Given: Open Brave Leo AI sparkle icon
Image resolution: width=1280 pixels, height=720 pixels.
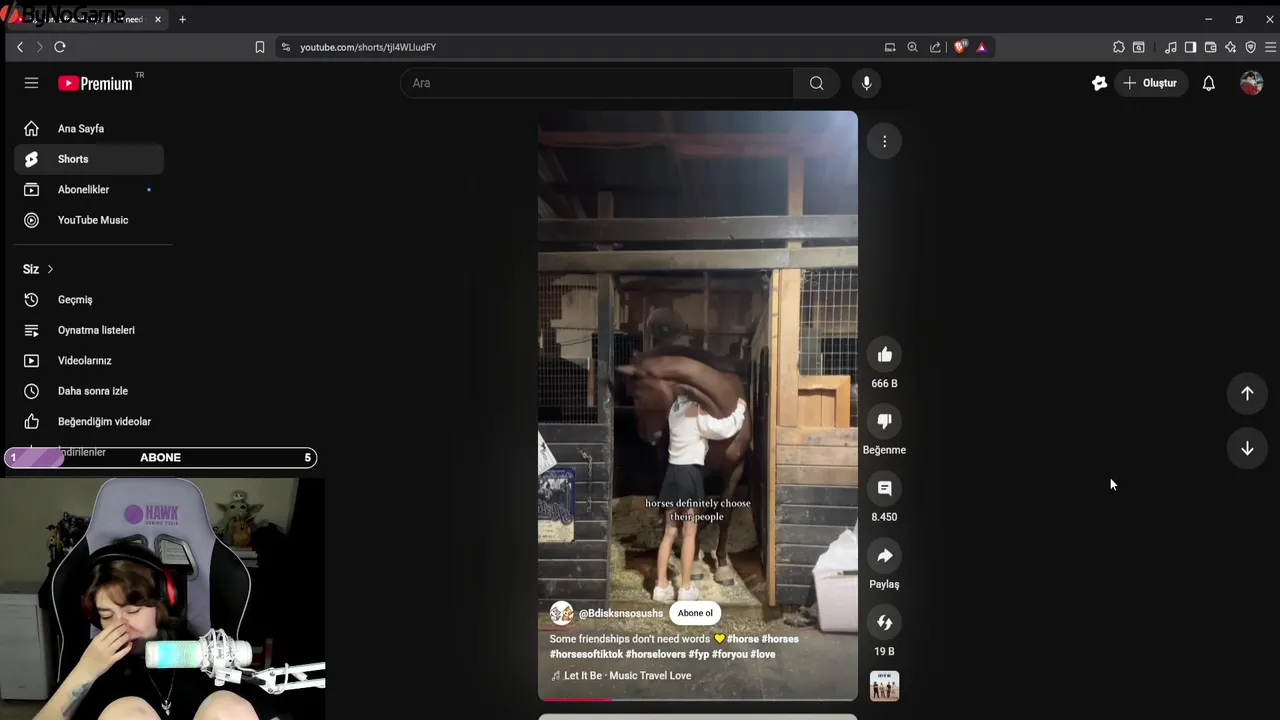Looking at the screenshot, I should coord(1230,47).
